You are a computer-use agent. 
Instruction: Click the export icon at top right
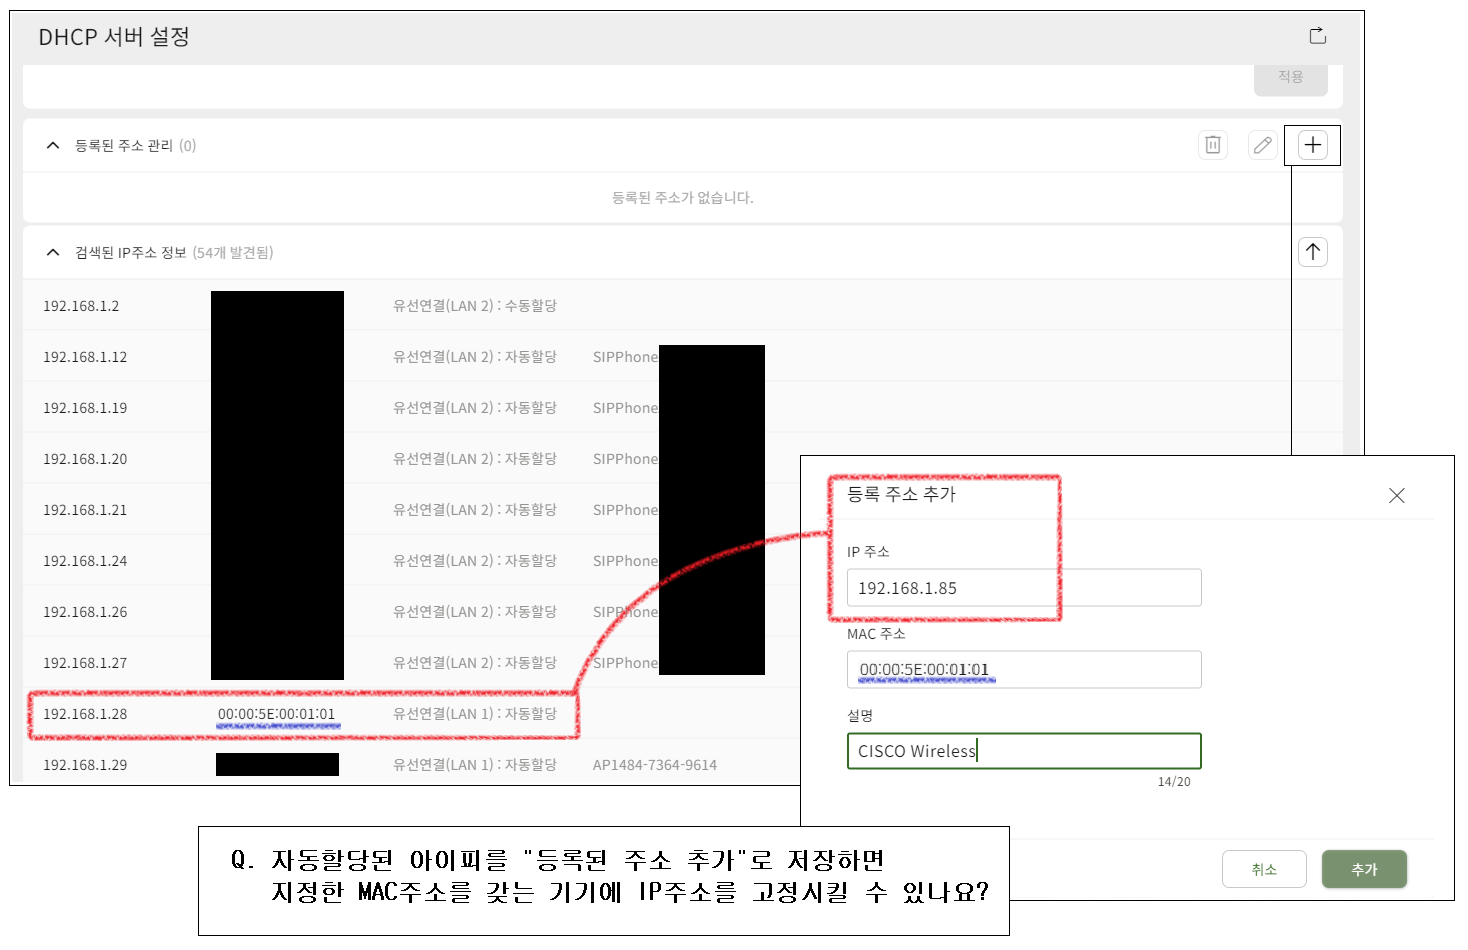point(1318,36)
